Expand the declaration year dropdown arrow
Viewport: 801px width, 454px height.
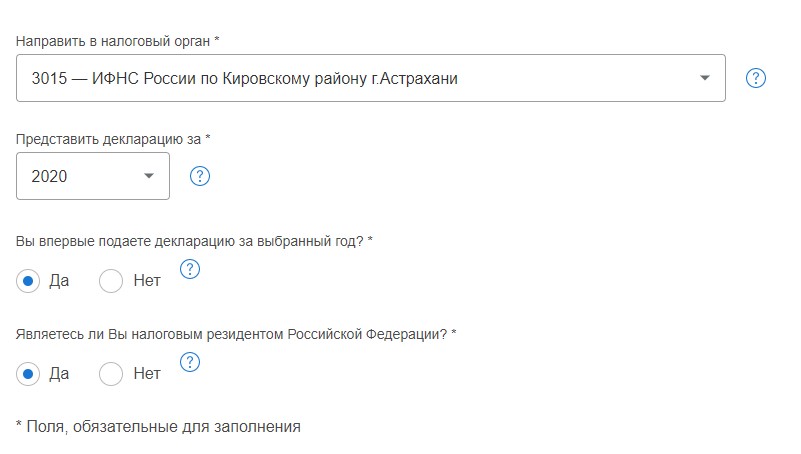tap(149, 176)
